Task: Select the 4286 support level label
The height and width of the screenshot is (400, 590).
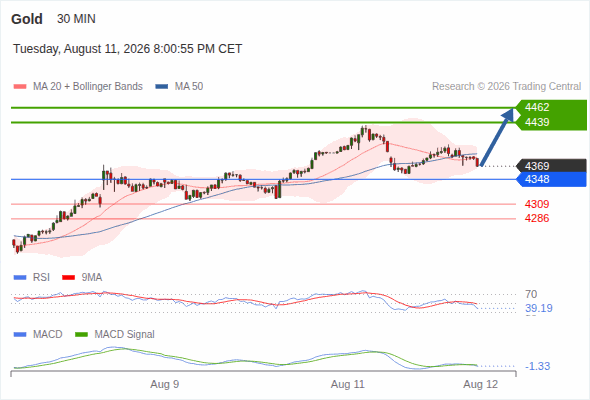Action: (537, 218)
